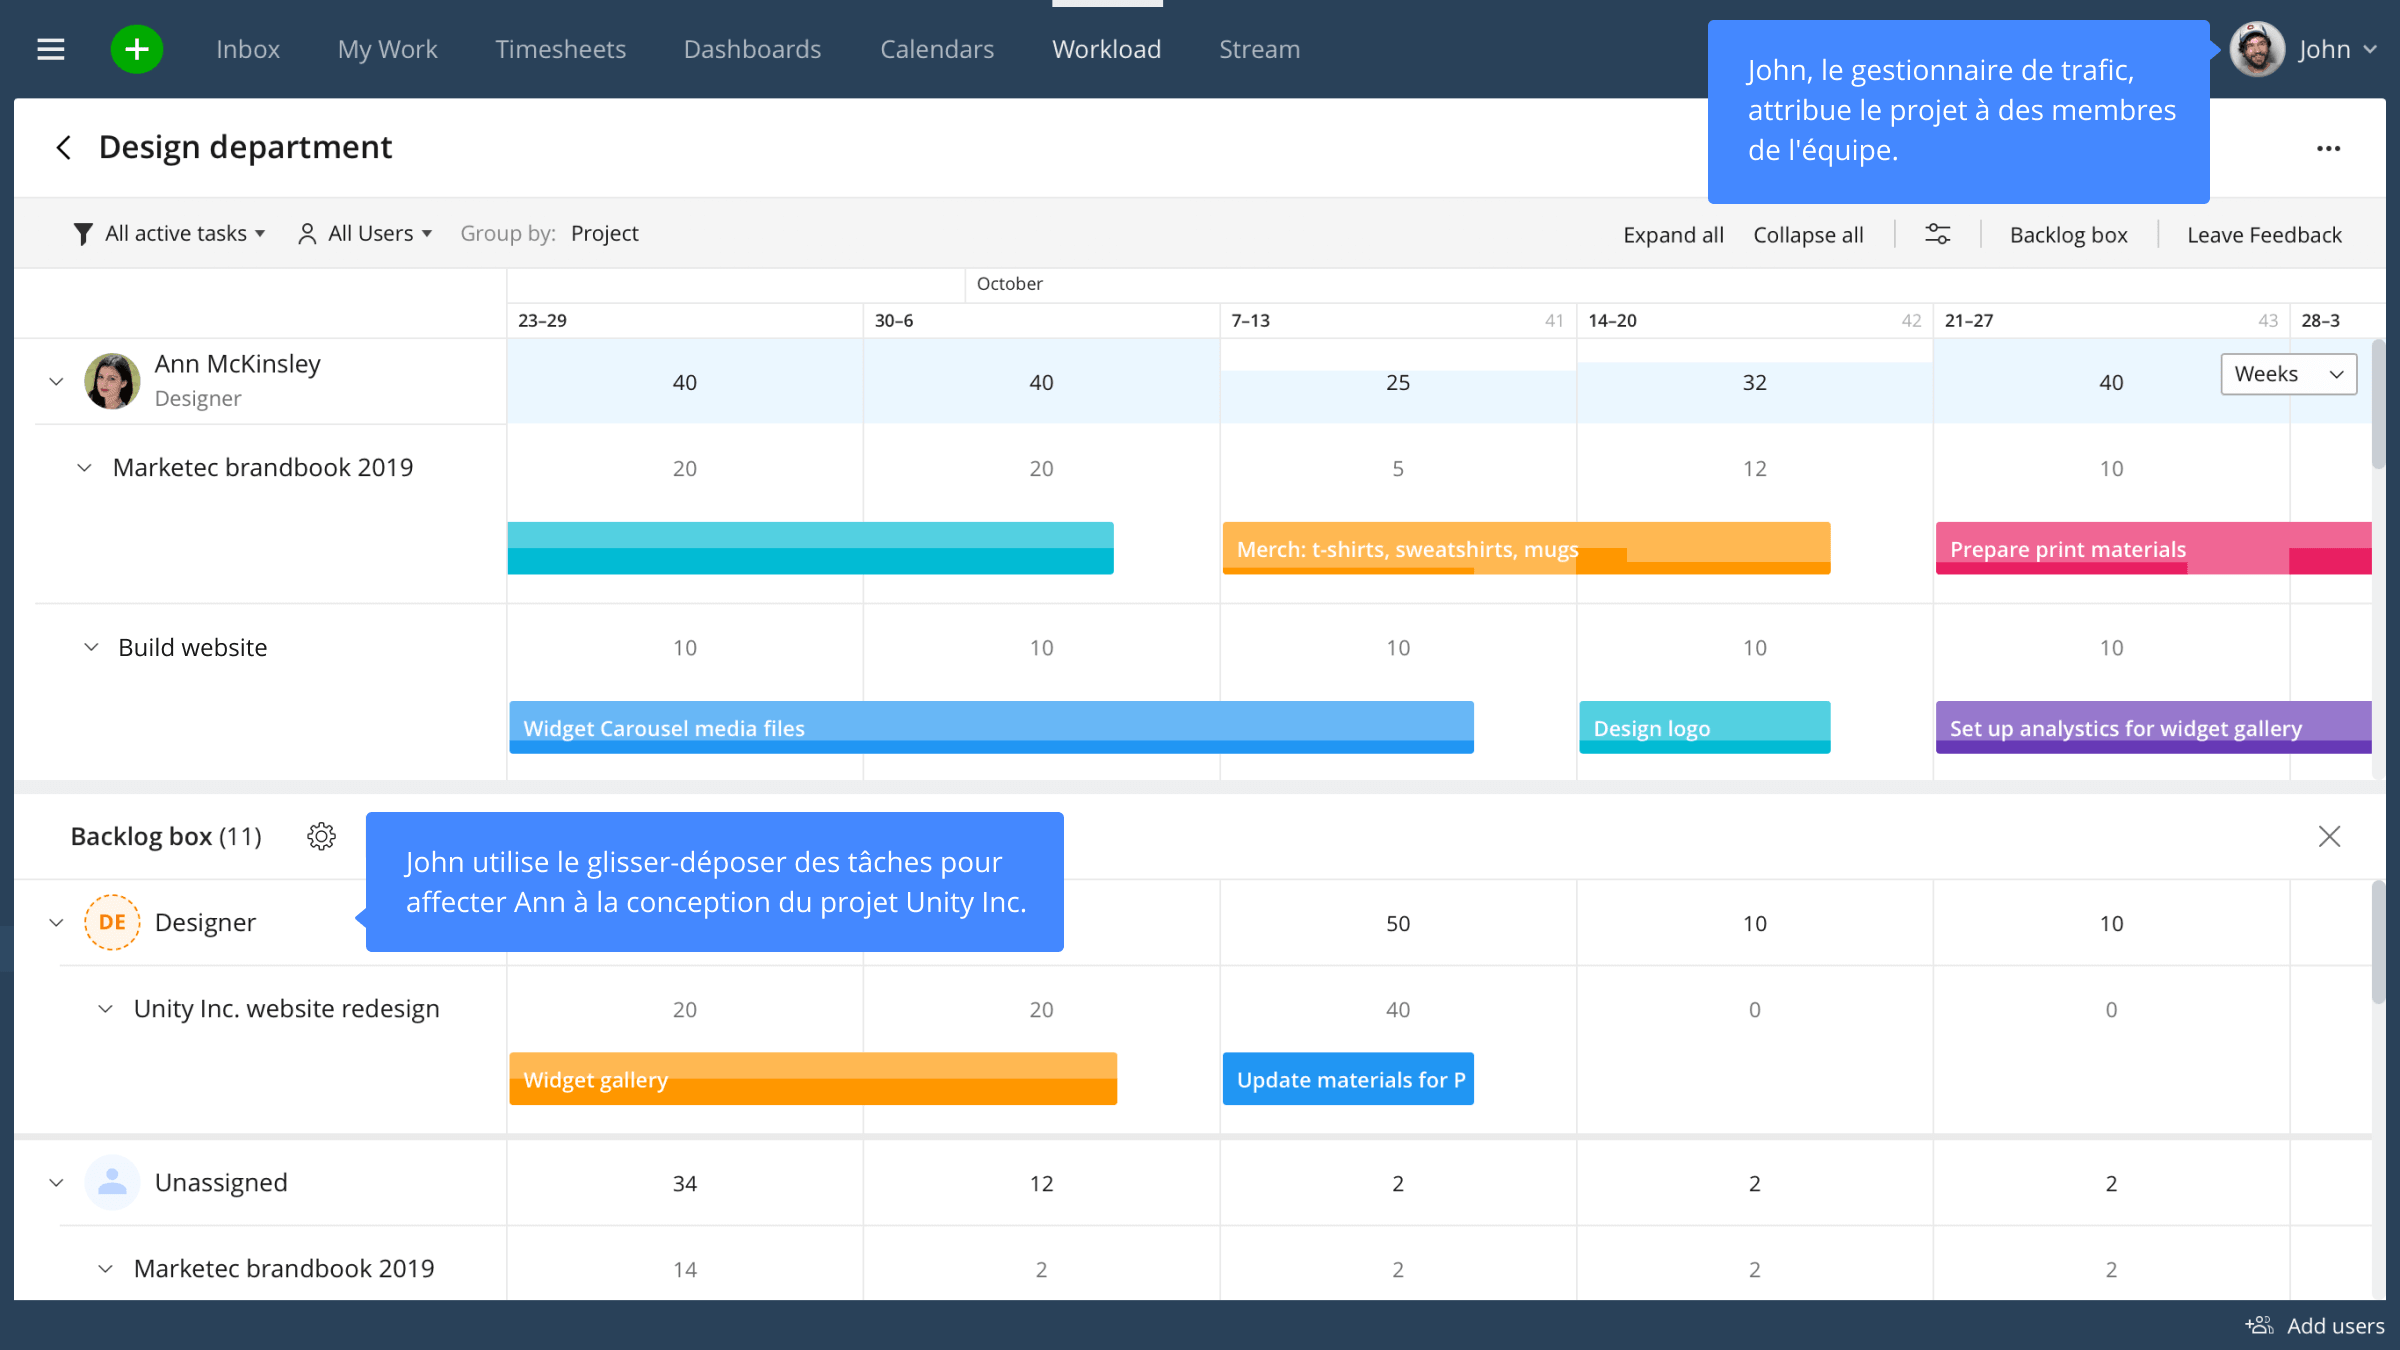
Task: Open workload display settings sliders icon
Action: pyautogui.click(x=1937, y=234)
